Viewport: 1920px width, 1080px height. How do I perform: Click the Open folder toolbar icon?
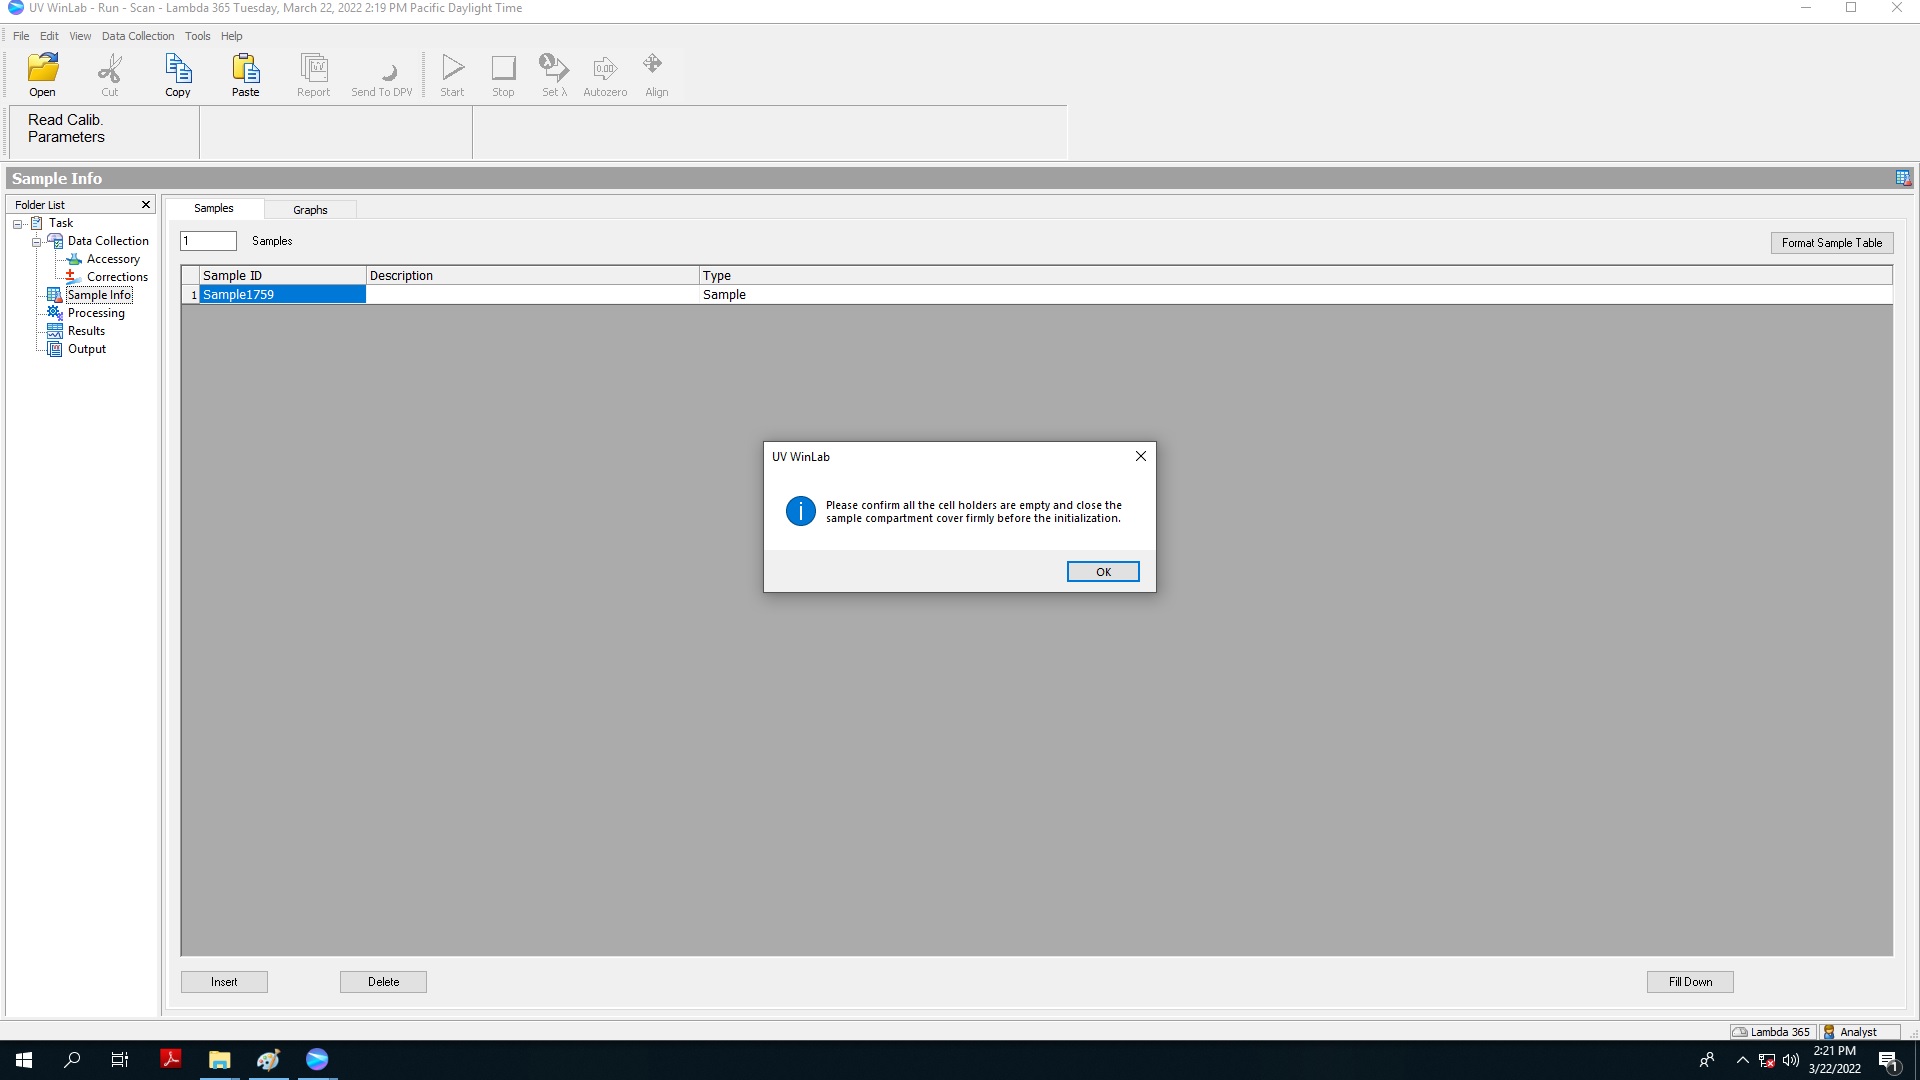pyautogui.click(x=42, y=75)
